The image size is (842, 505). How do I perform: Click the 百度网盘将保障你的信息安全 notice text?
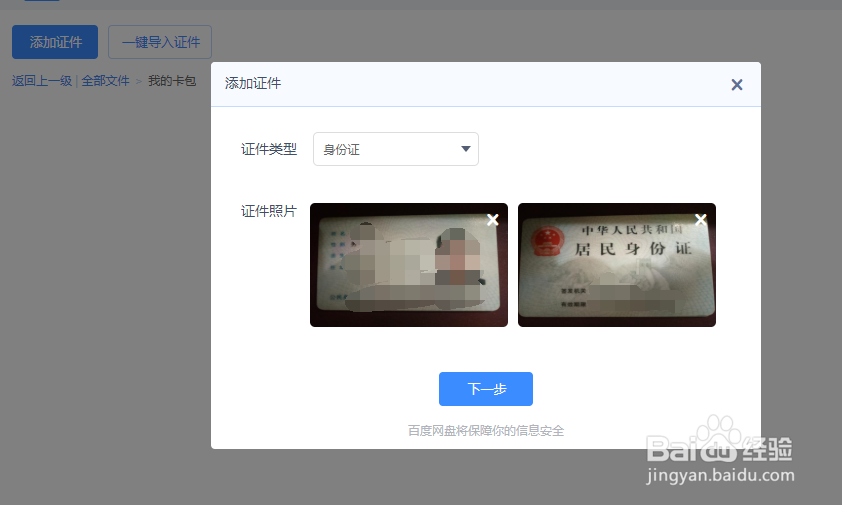[485, 430]
